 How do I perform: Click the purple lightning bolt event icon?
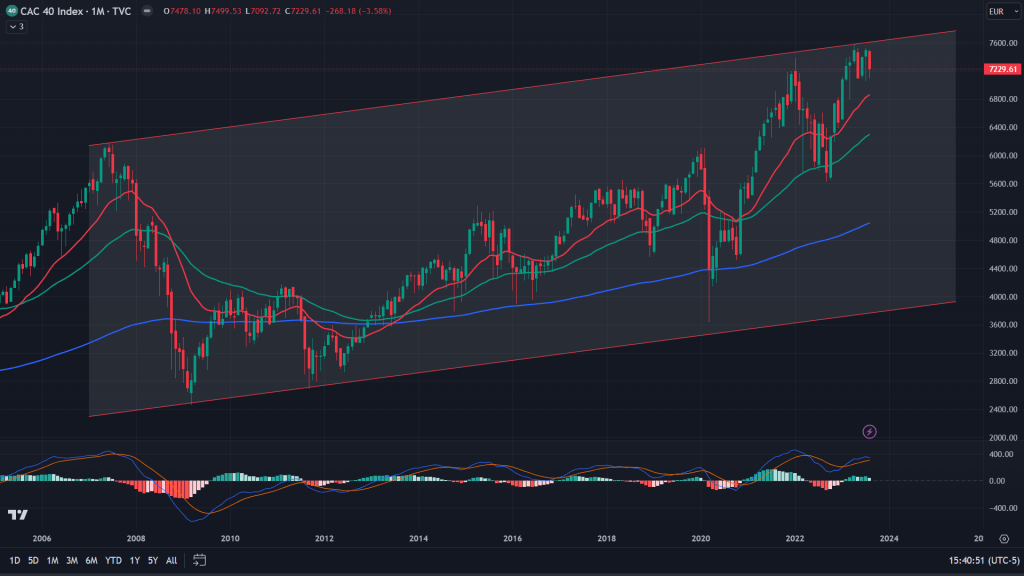pyautogui.click(x=870, y=432)
